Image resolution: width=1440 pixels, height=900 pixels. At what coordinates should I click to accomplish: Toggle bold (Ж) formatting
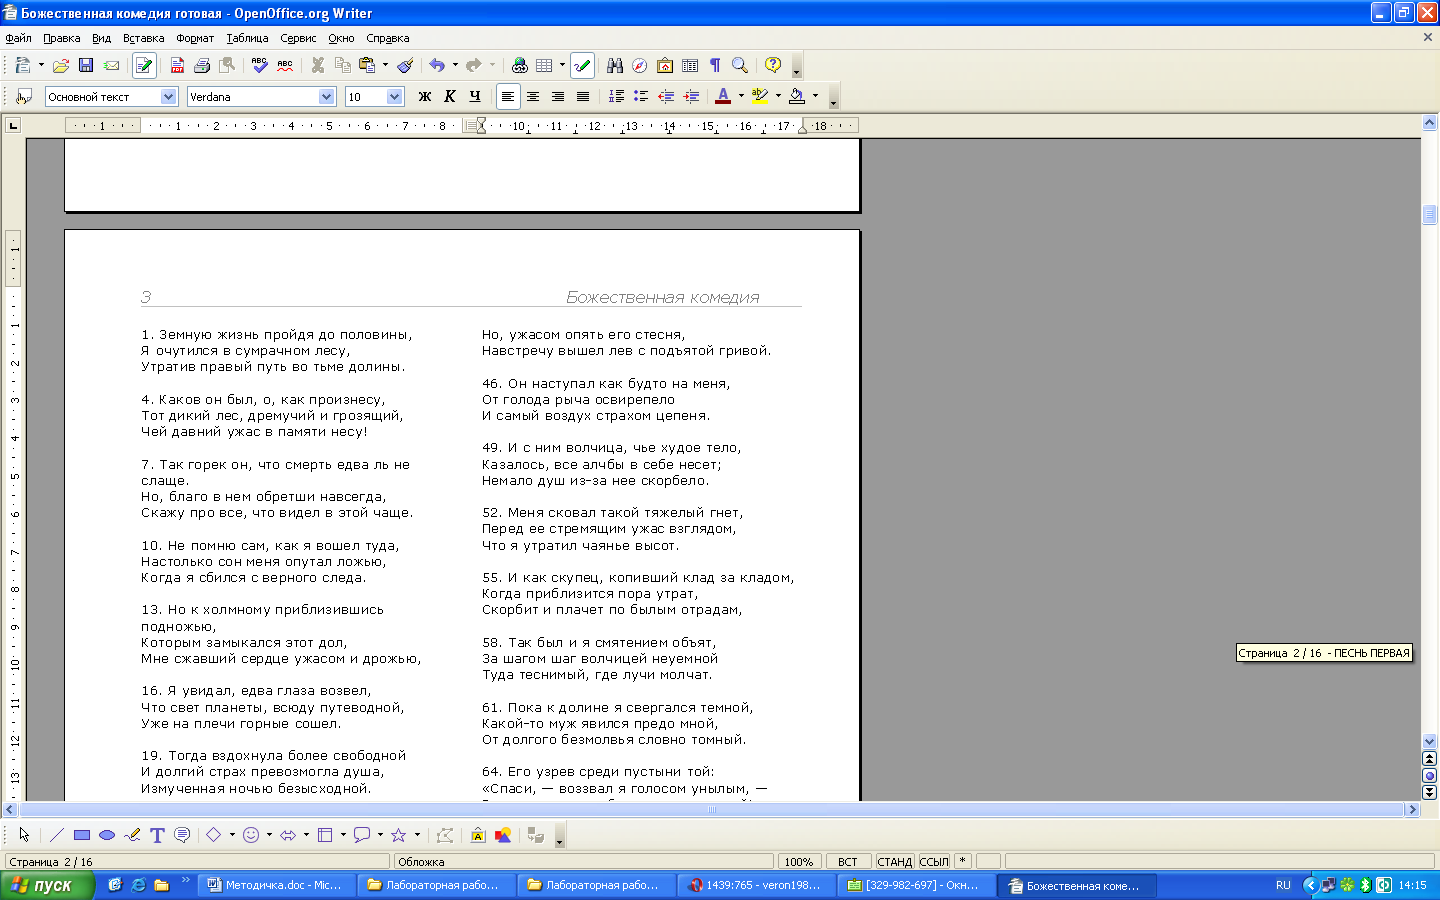425,97
